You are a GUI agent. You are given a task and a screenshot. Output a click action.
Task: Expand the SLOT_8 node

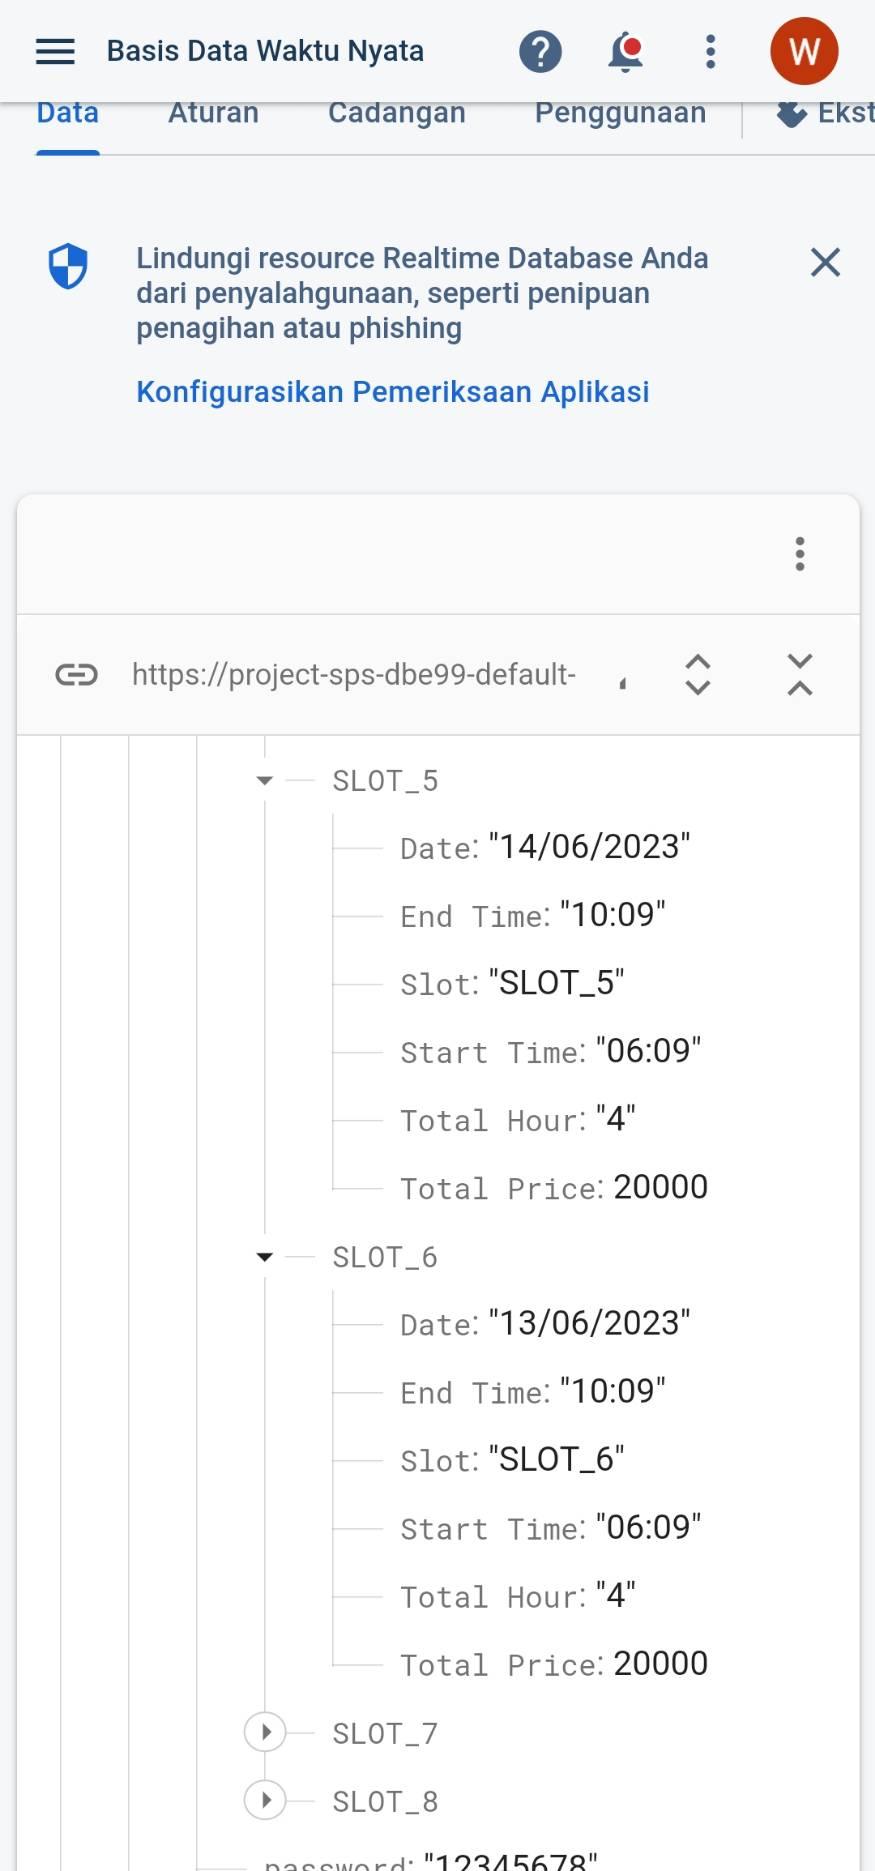point(265,1800)
